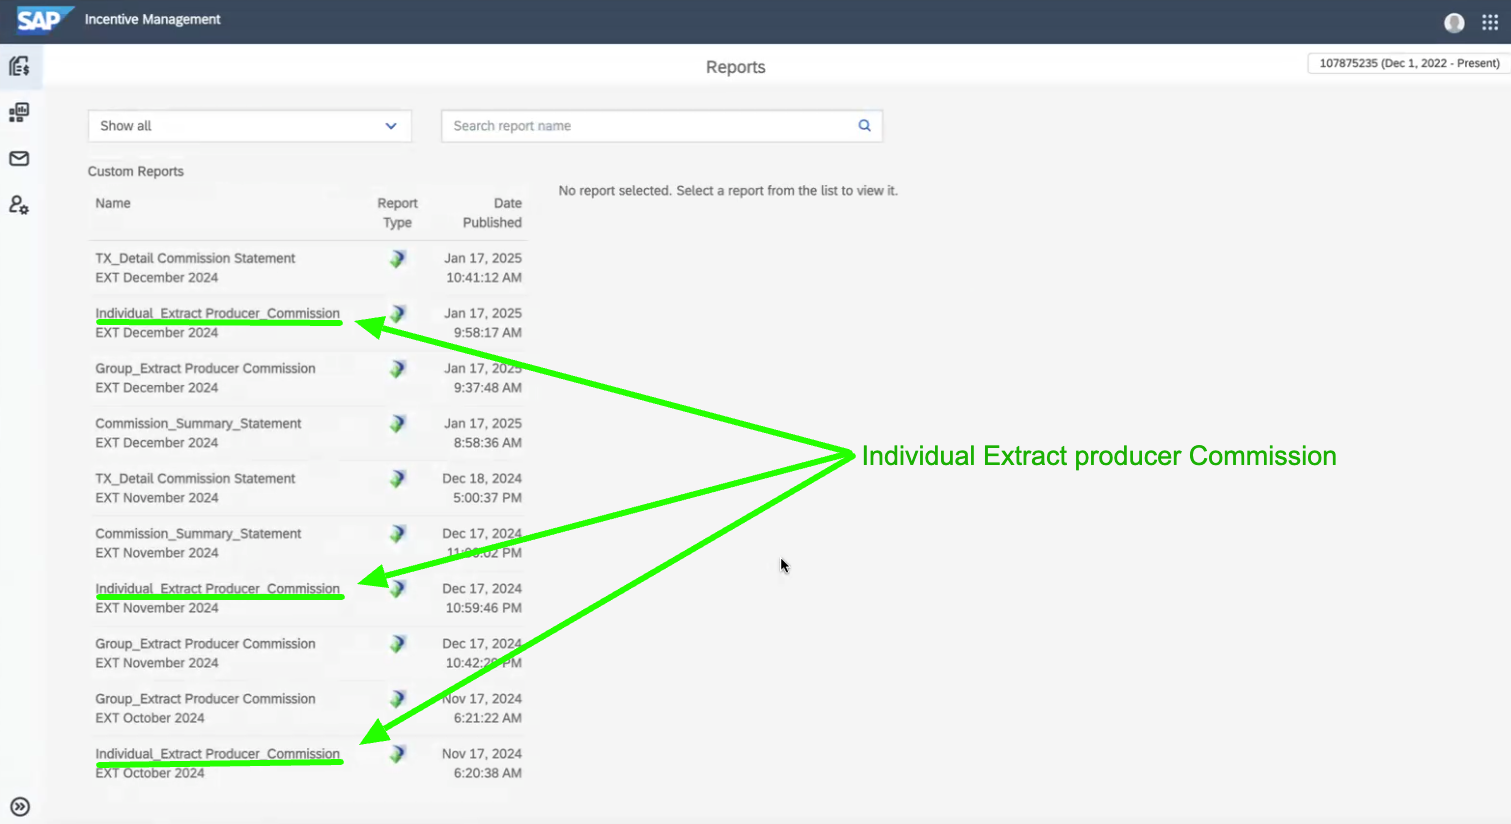The width and height of the screenshot is (1511, 824).
Task: Open the mail inbox sidebar icon
Action: pos(19,159)
